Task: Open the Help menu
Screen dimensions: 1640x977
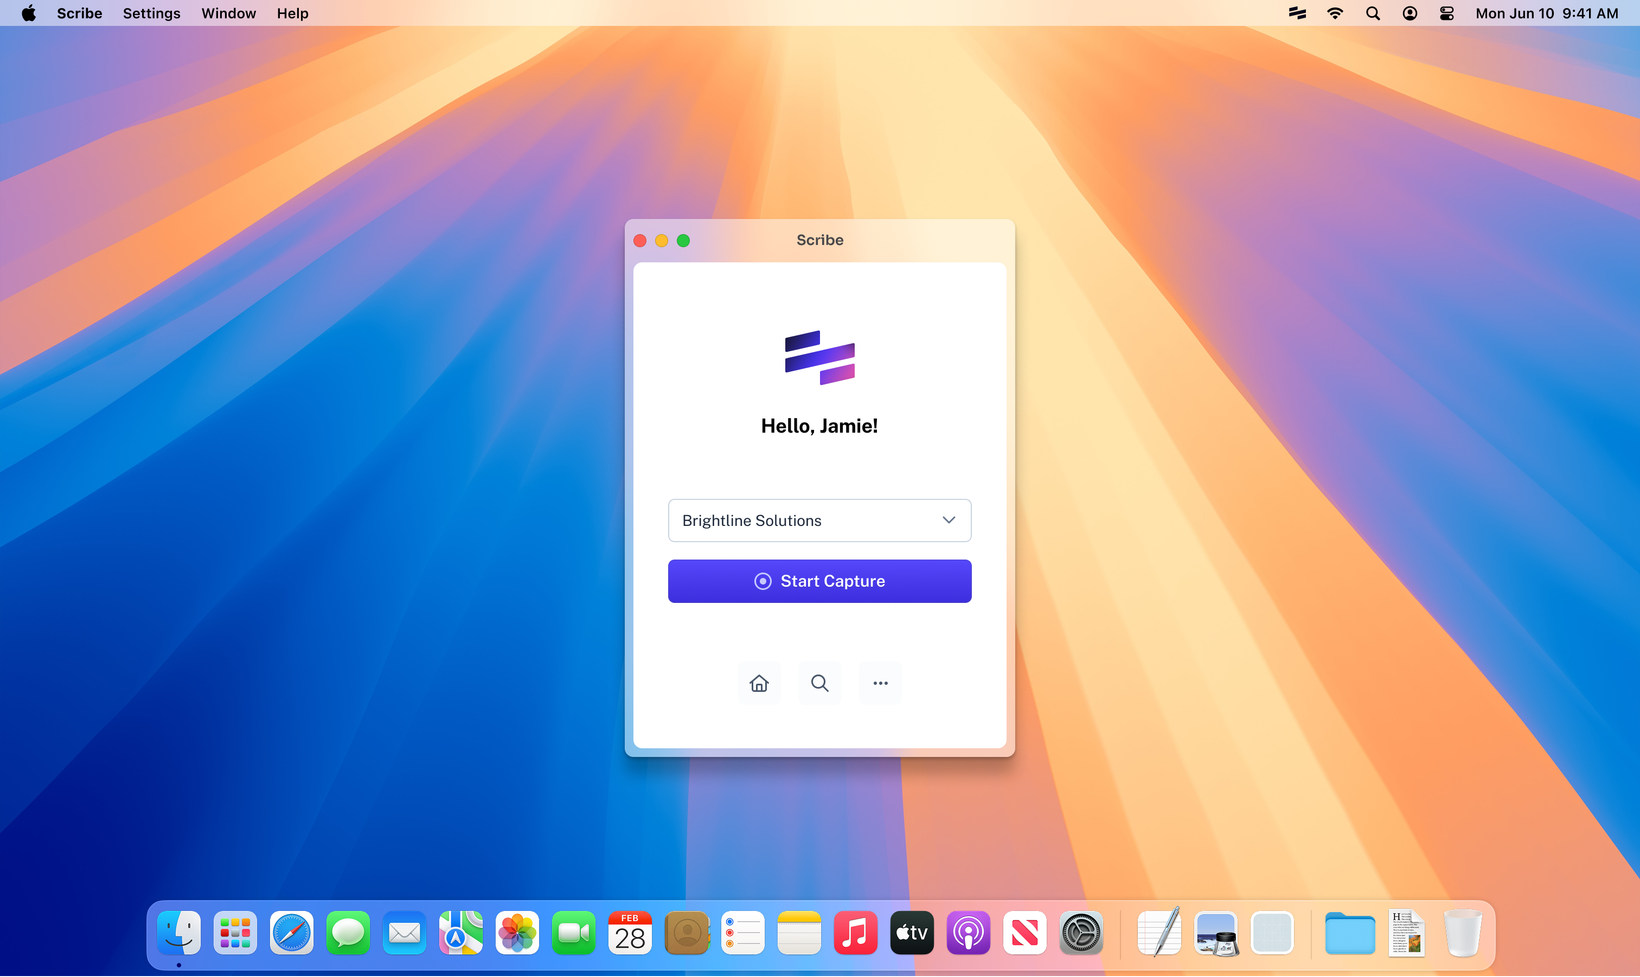Action: 293,13
